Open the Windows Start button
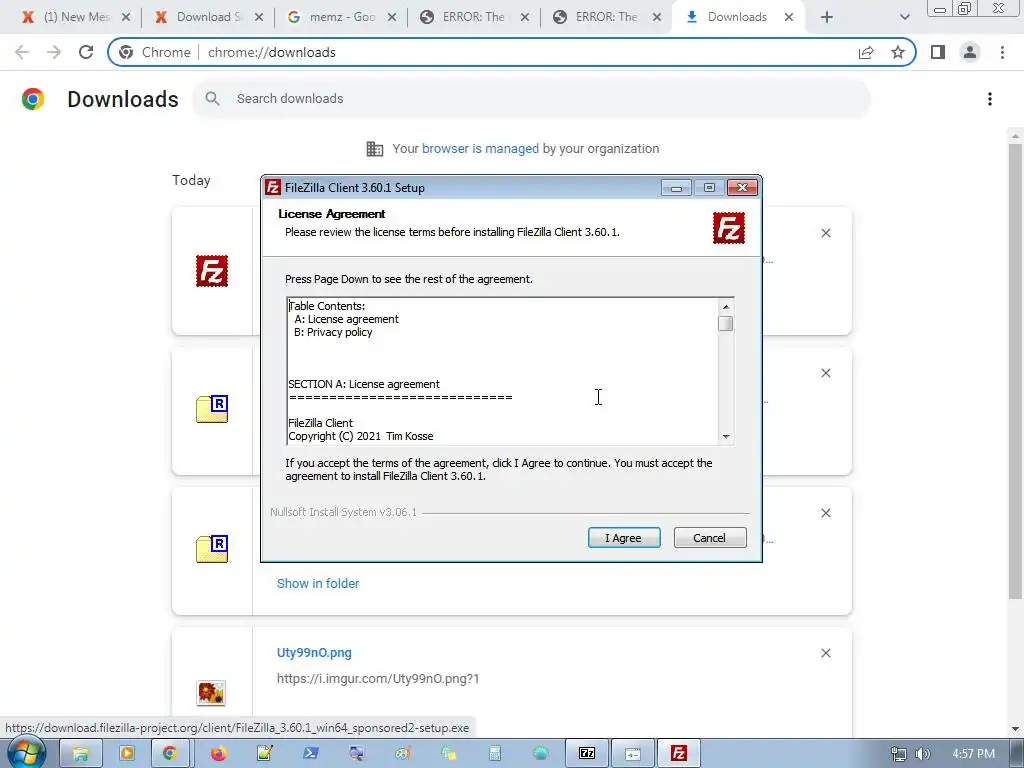Viewport: 1024px width, 768px height. point(26,753)
